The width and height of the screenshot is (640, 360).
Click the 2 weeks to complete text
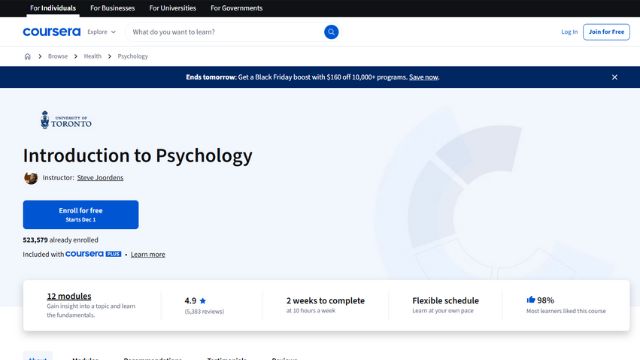click(x=325, y=300)
